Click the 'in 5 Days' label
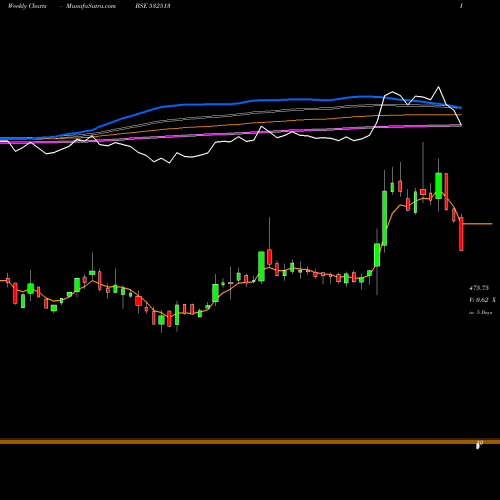The width and height of the screenshot is (500, 500). [481, 313]
